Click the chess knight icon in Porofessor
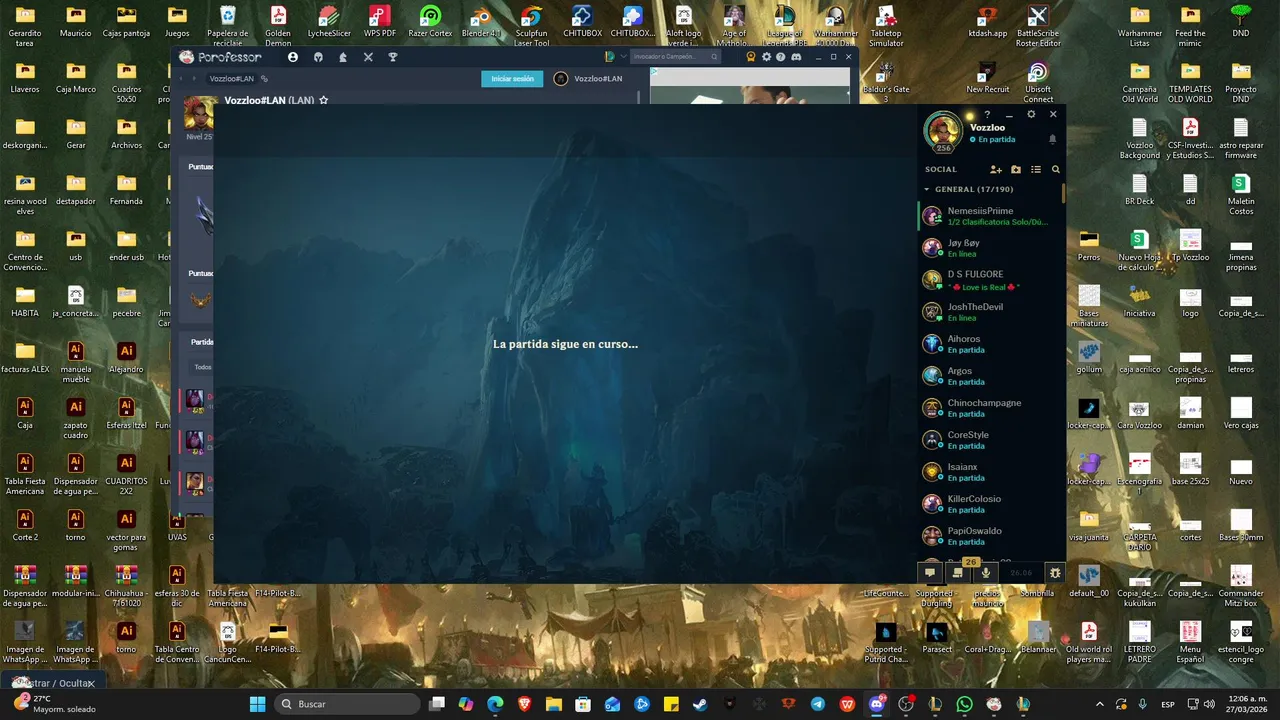This screenshot has height=720, width=1280. click(343, 57)
